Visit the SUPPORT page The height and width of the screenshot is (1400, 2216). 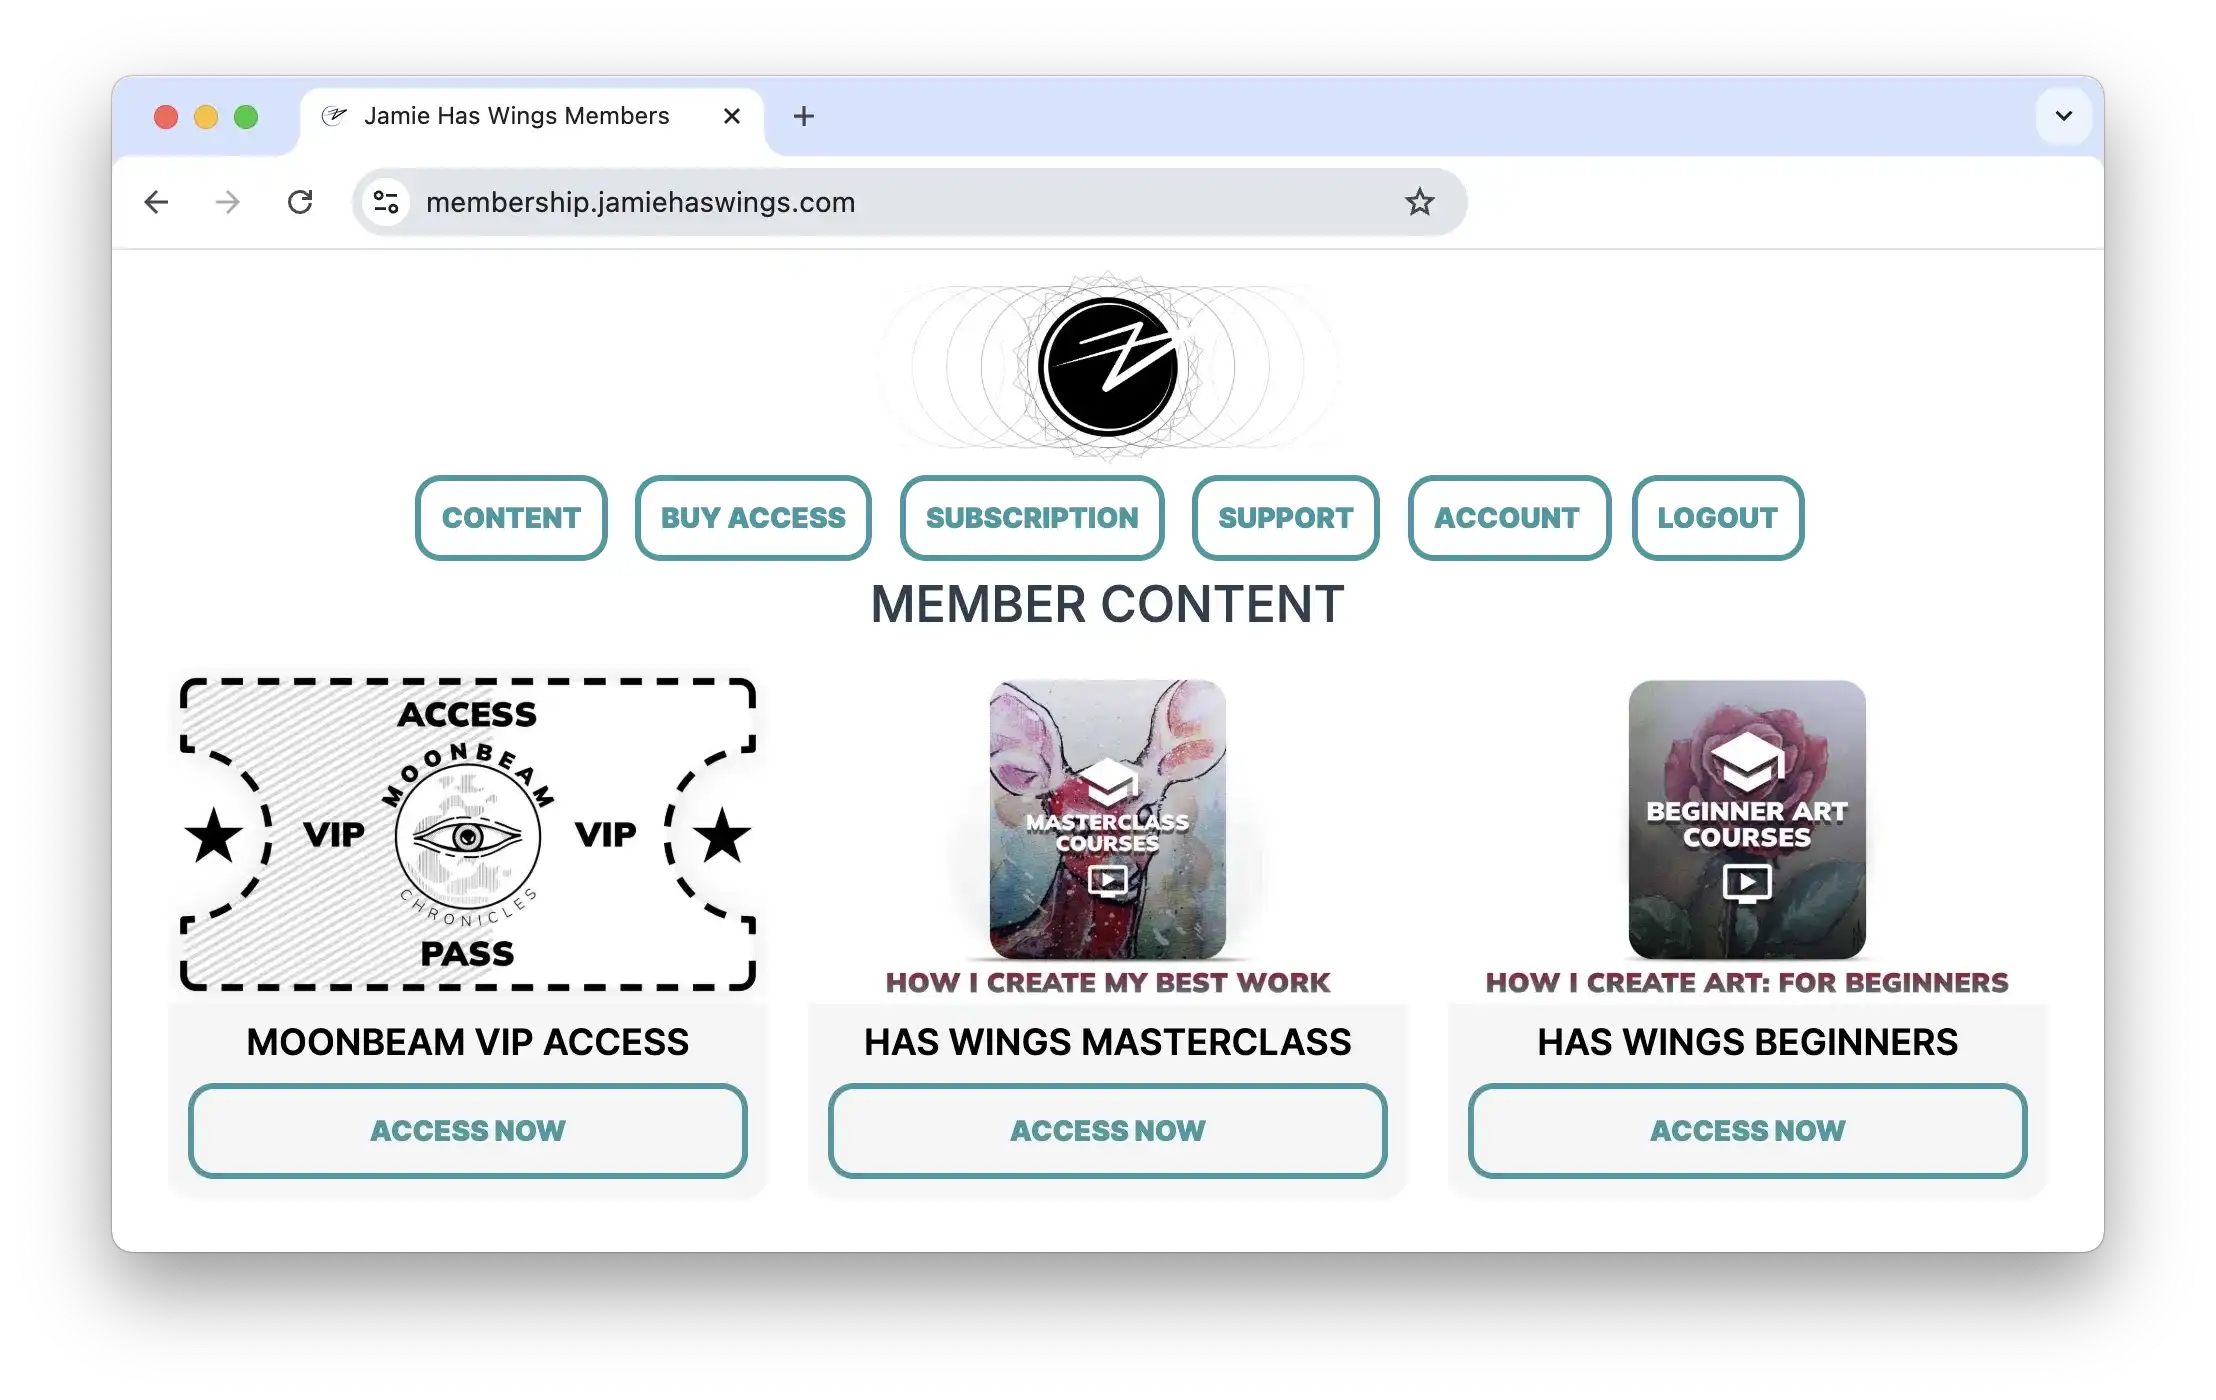(1285, 518)
